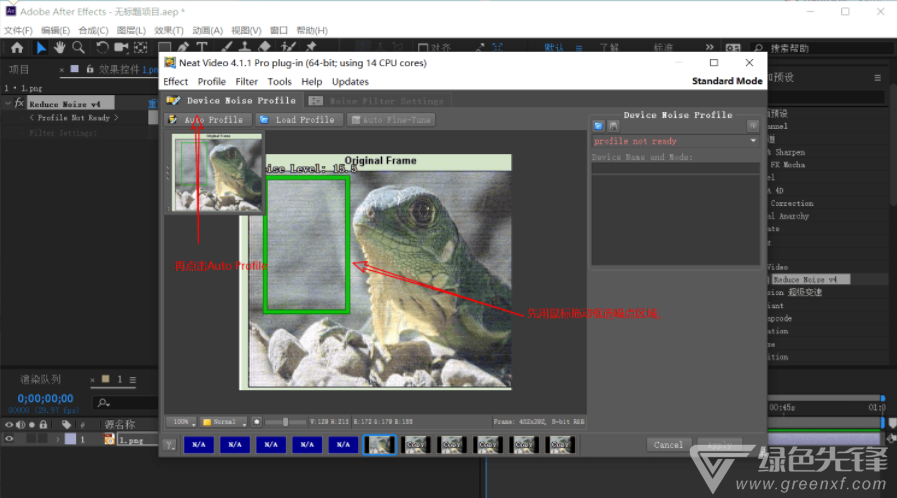The width and height of the screenshot is (897, 498).
Task: Click the small preview thumbnail of the iguana
Action: click(x=217, y=173)
